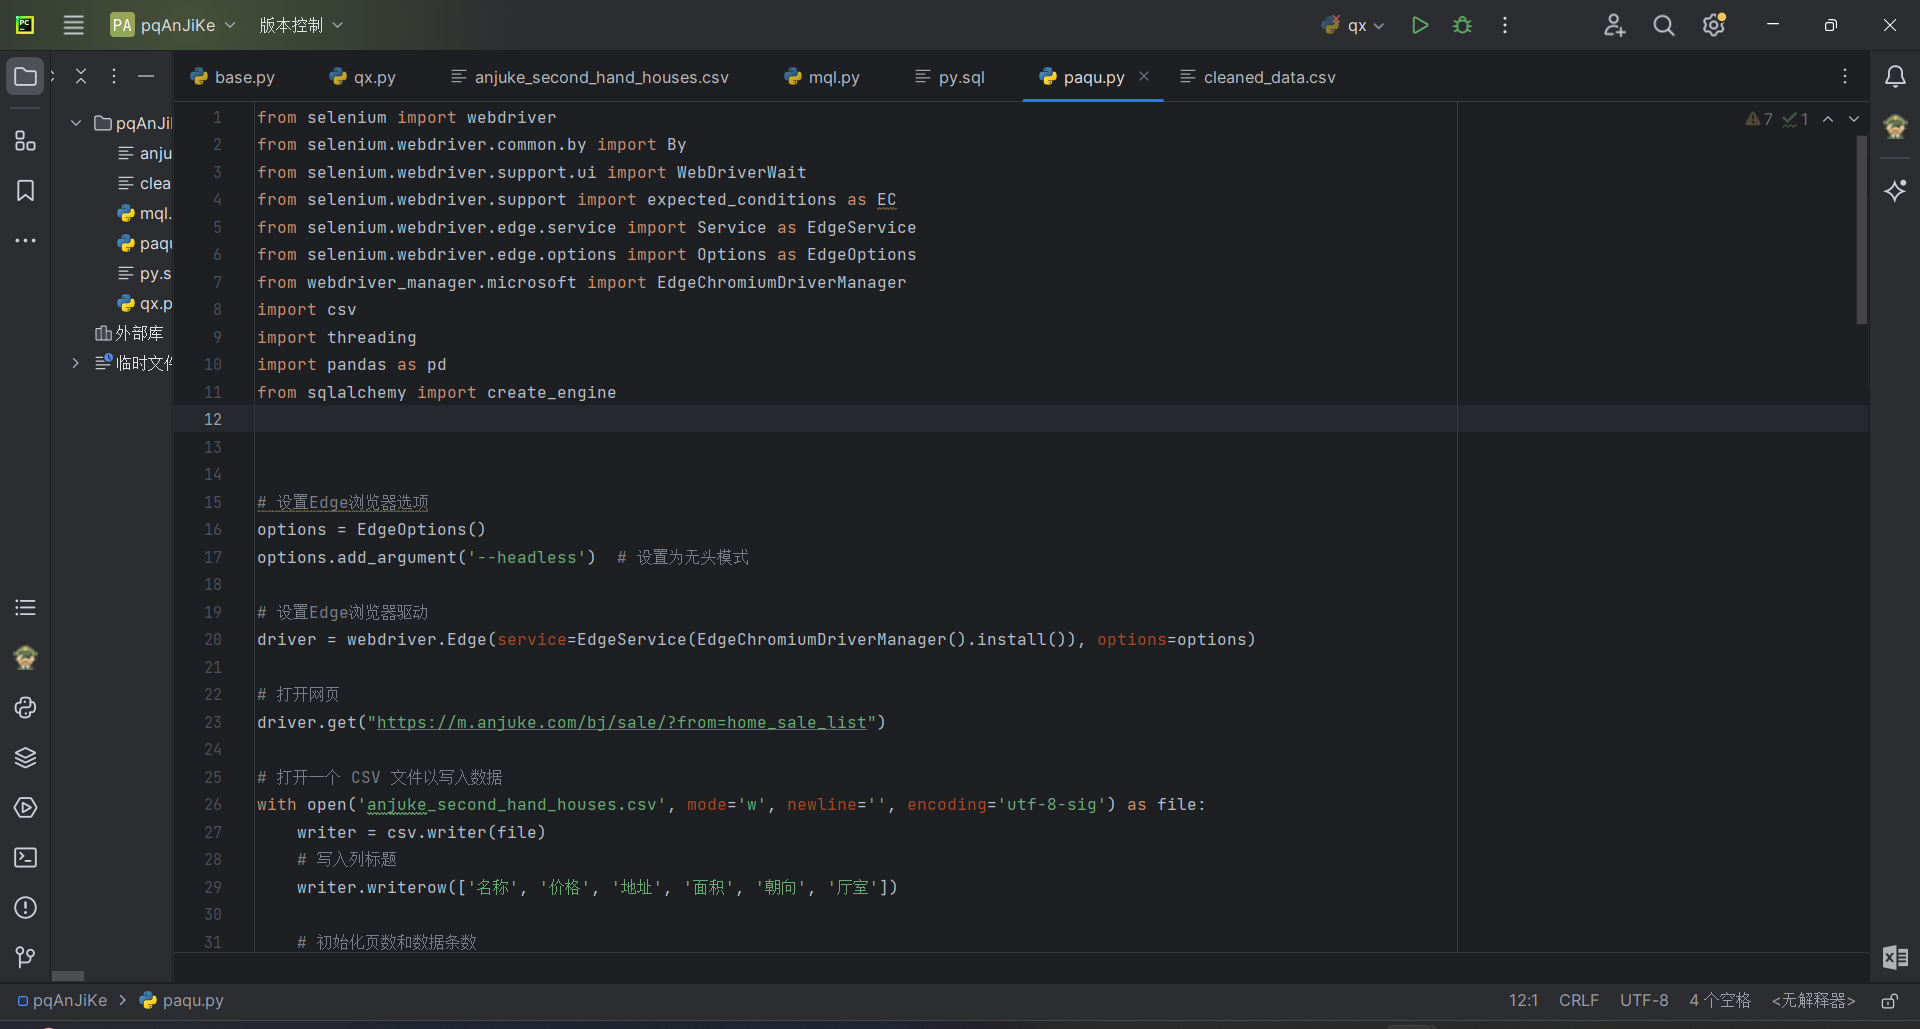Expand the 临时文件 scratches node

(76, 363)
